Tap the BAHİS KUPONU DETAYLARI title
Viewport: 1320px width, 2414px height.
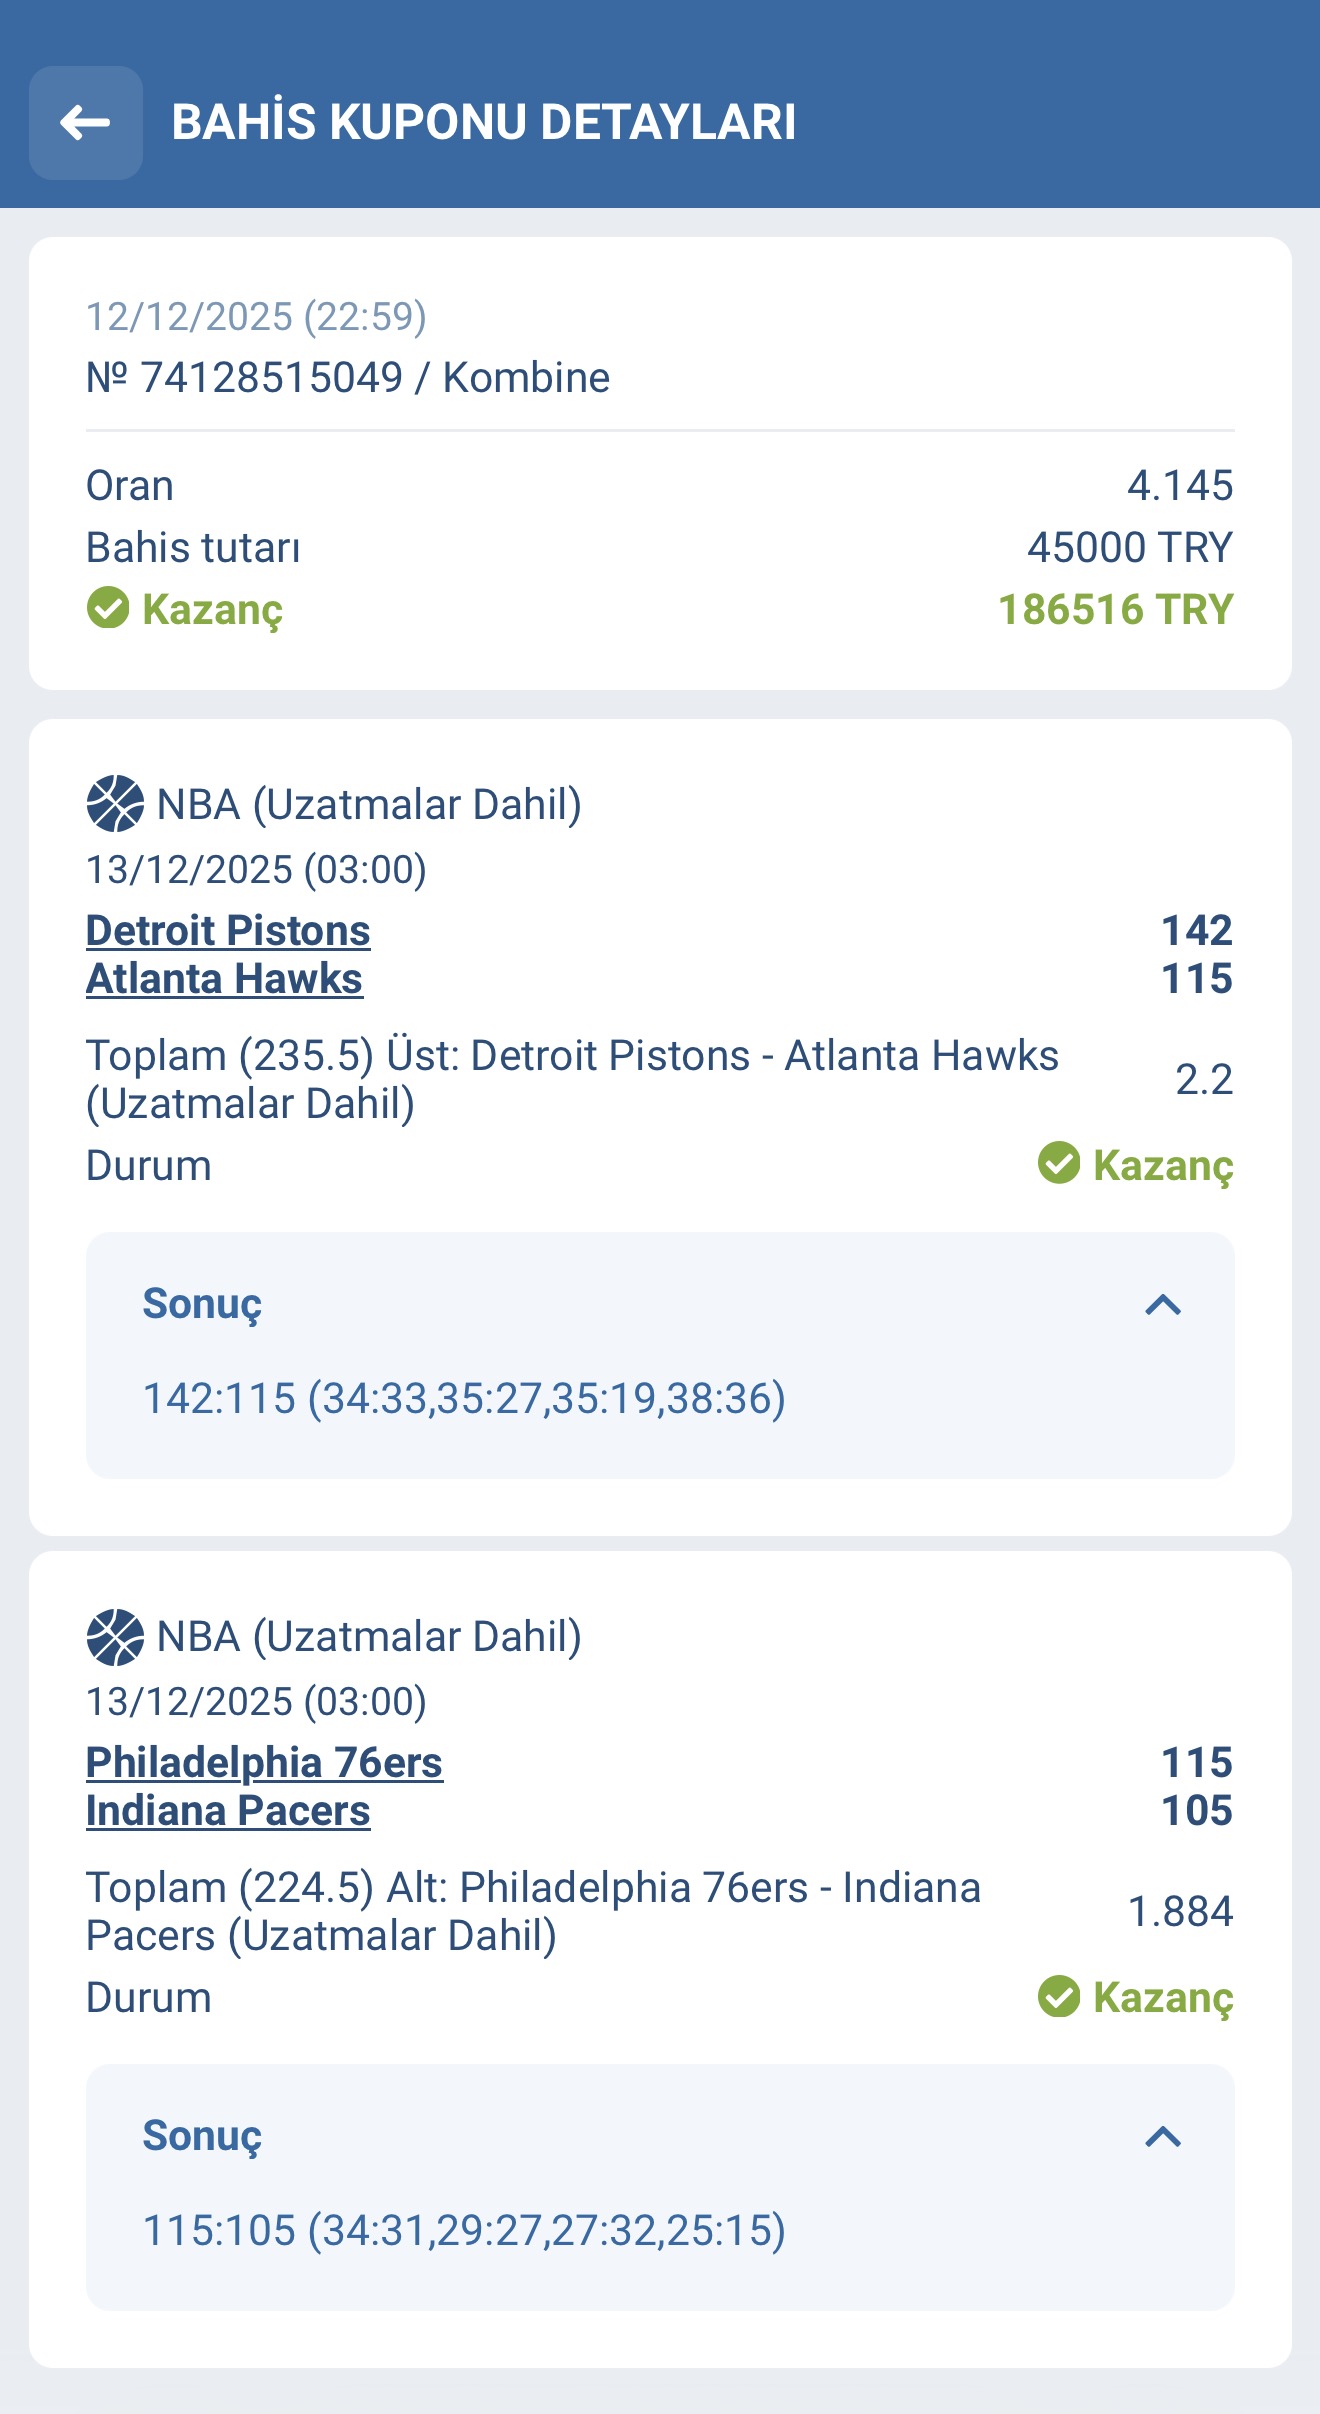point(484,122)
